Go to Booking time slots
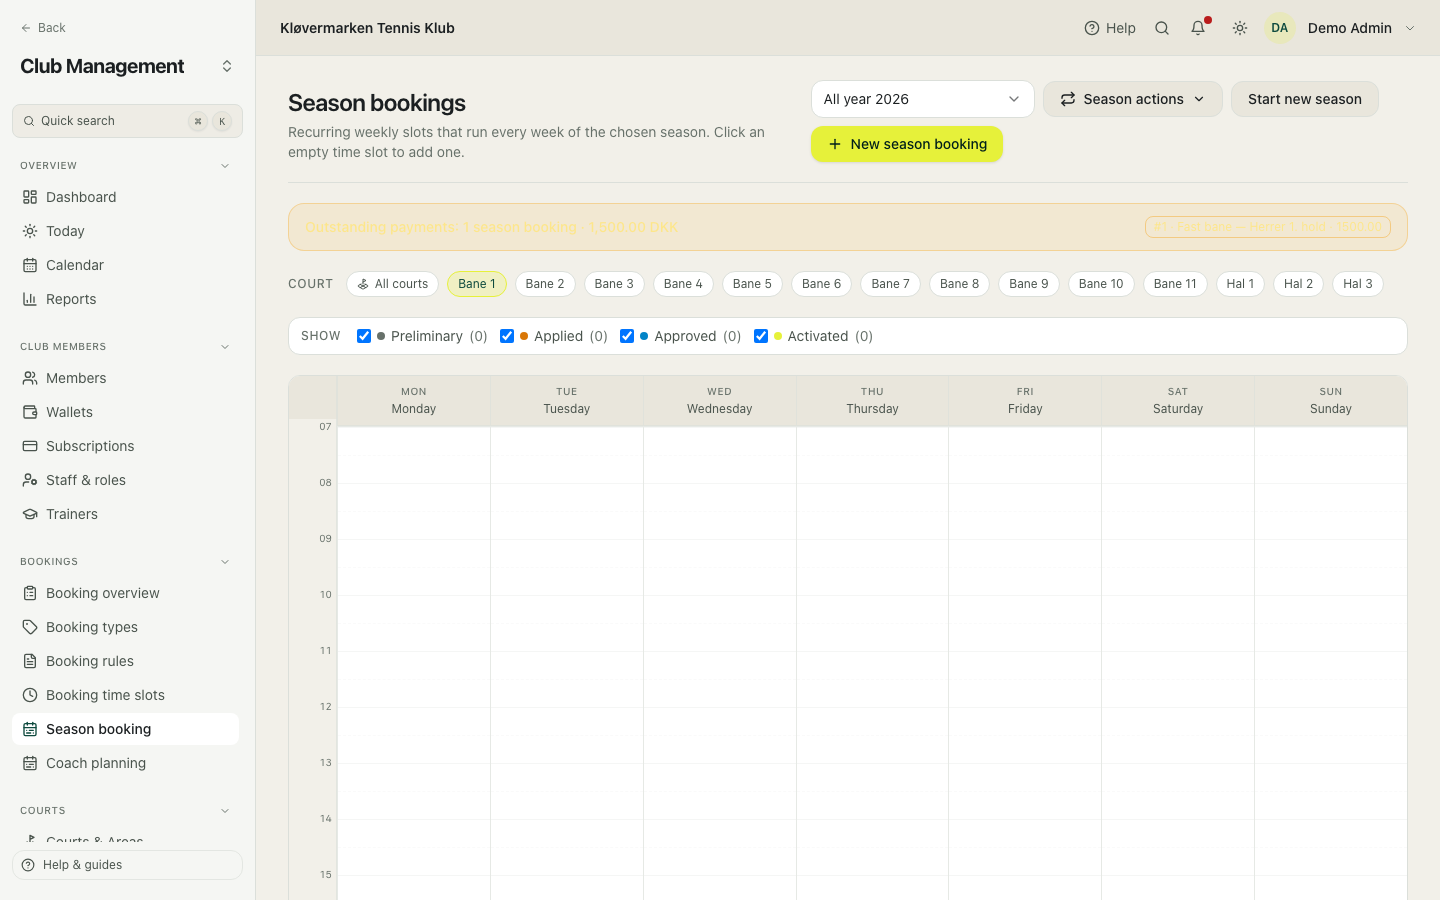 coord(126,695)
